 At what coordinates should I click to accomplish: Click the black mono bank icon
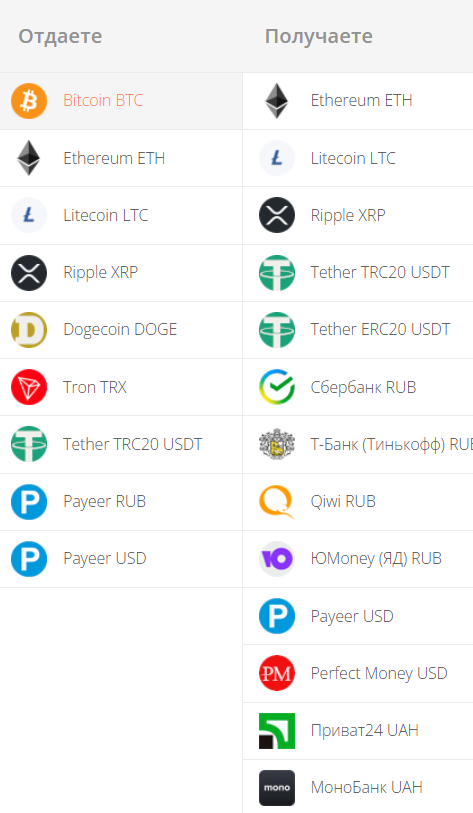point(277,788)
